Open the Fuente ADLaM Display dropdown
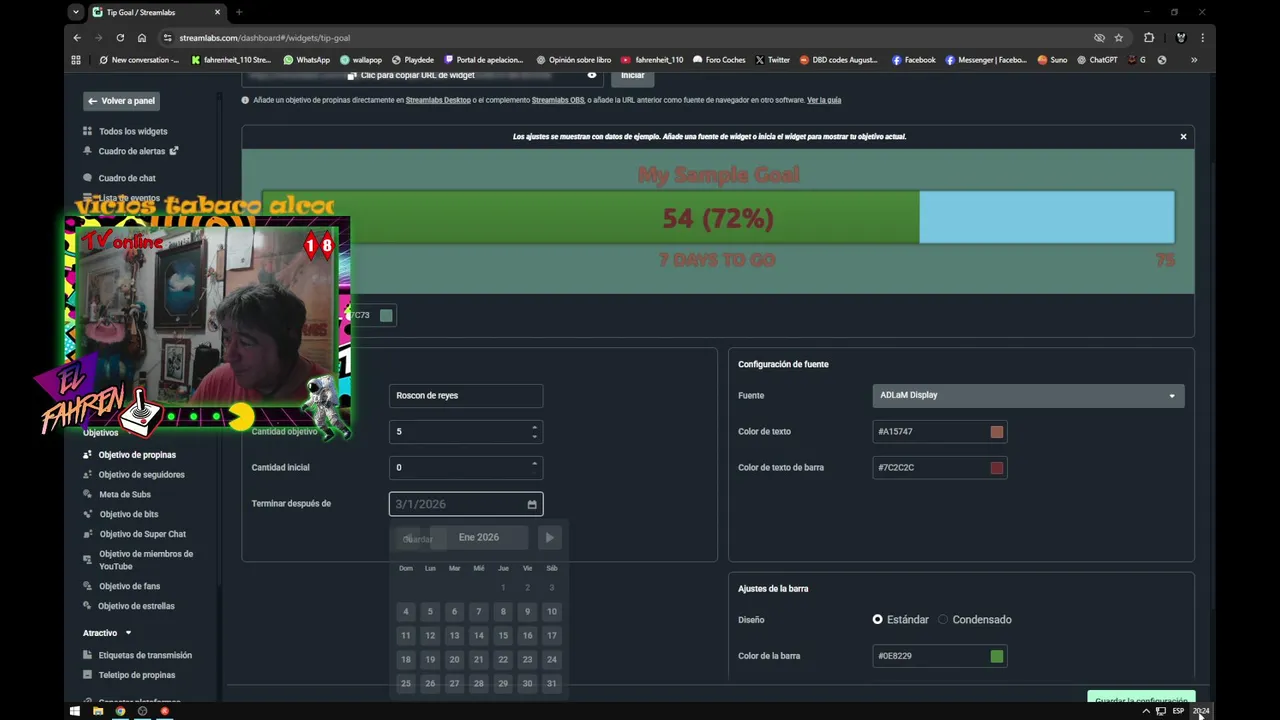The width and height of the screenshot is (1280, 720). tap(1028, 396)
